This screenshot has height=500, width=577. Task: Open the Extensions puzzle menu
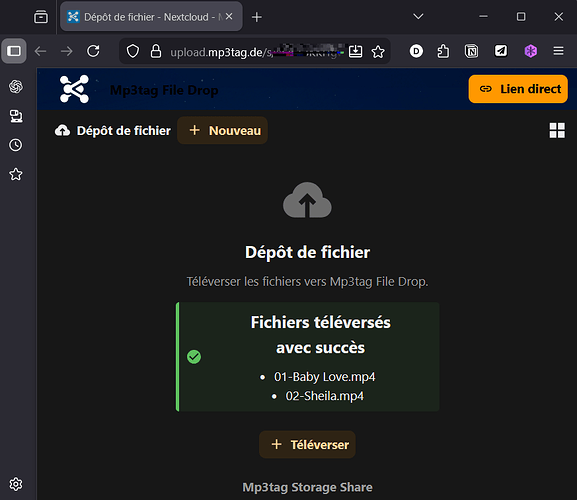[443, 51]
